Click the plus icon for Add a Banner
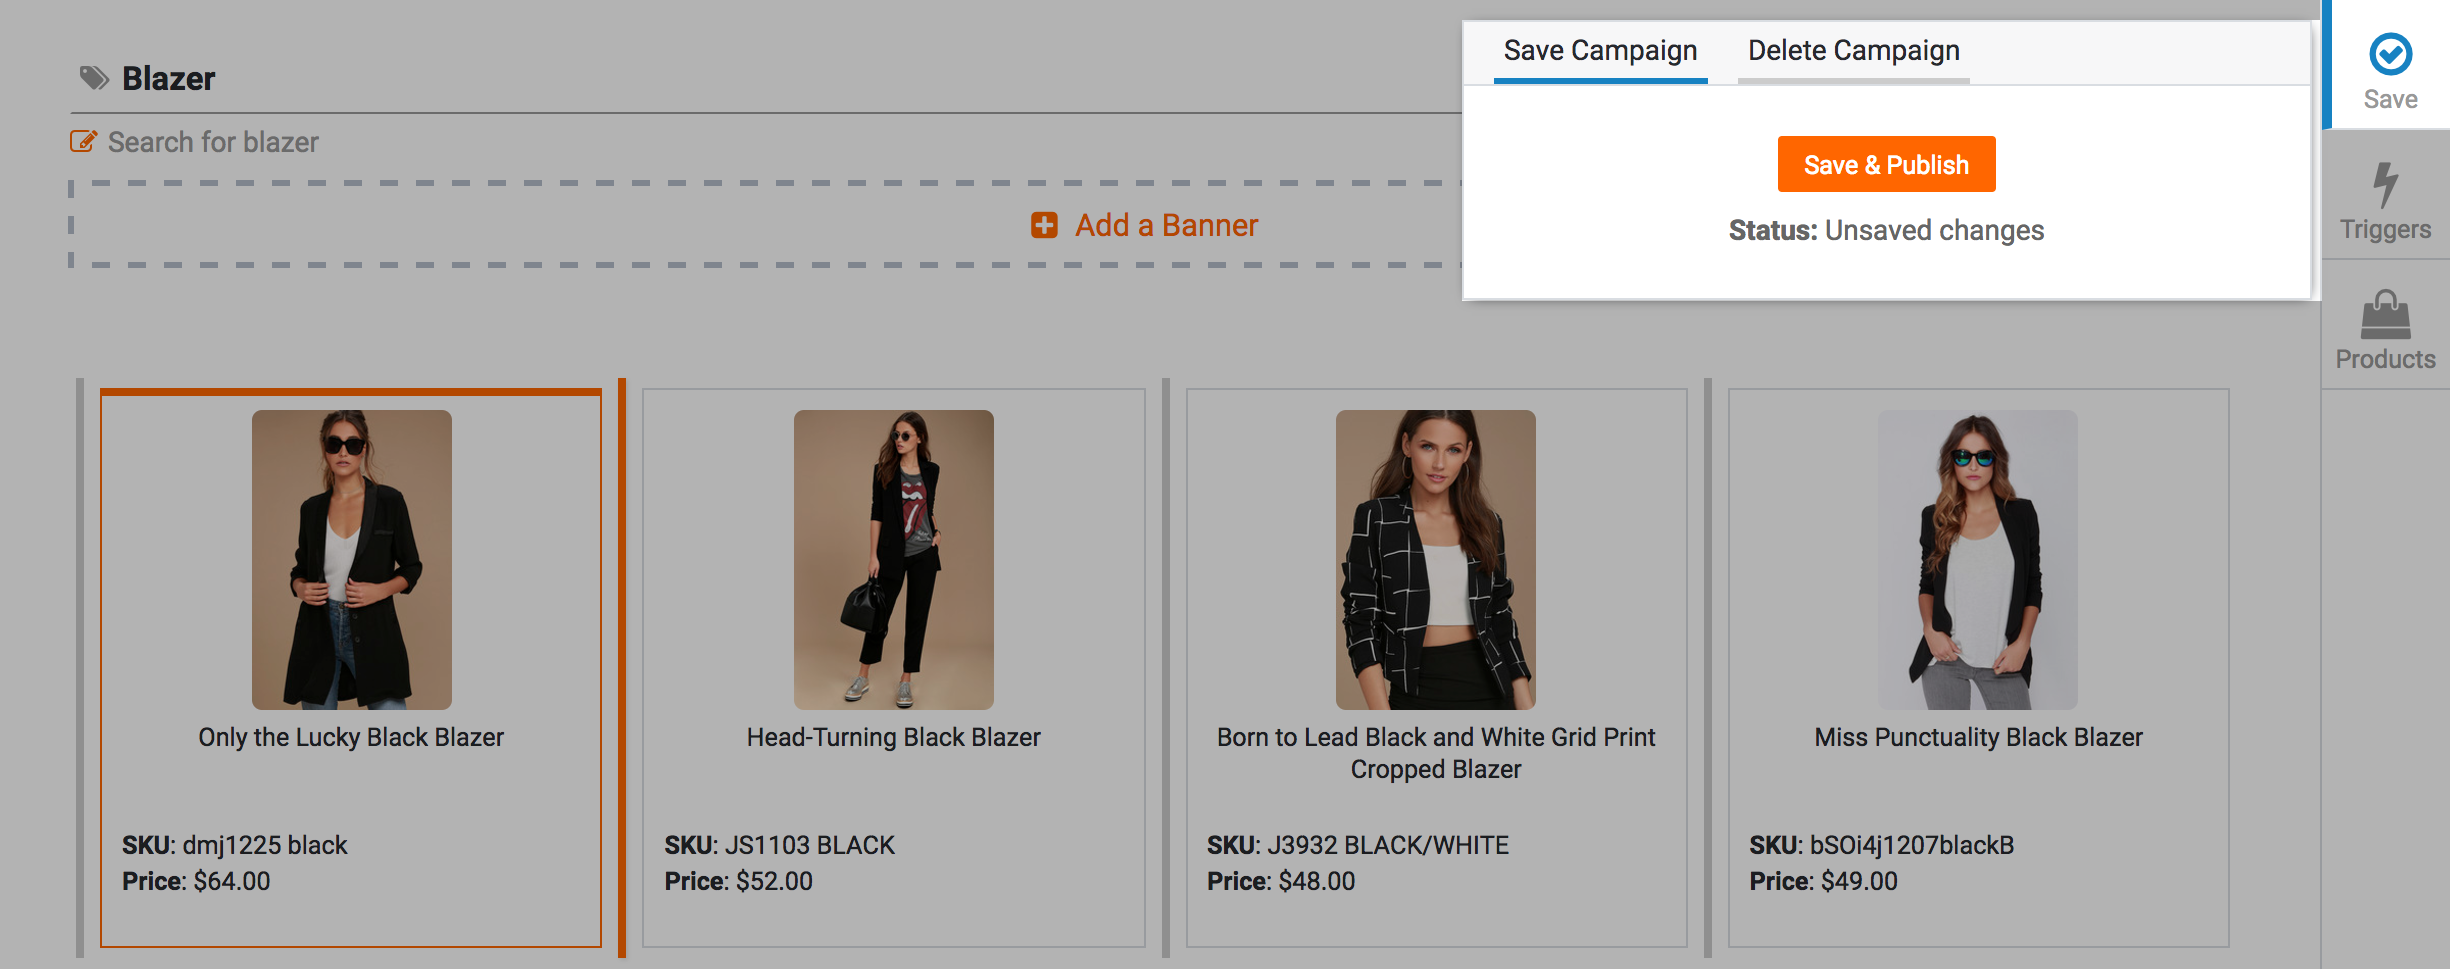 pos(1044,225)
